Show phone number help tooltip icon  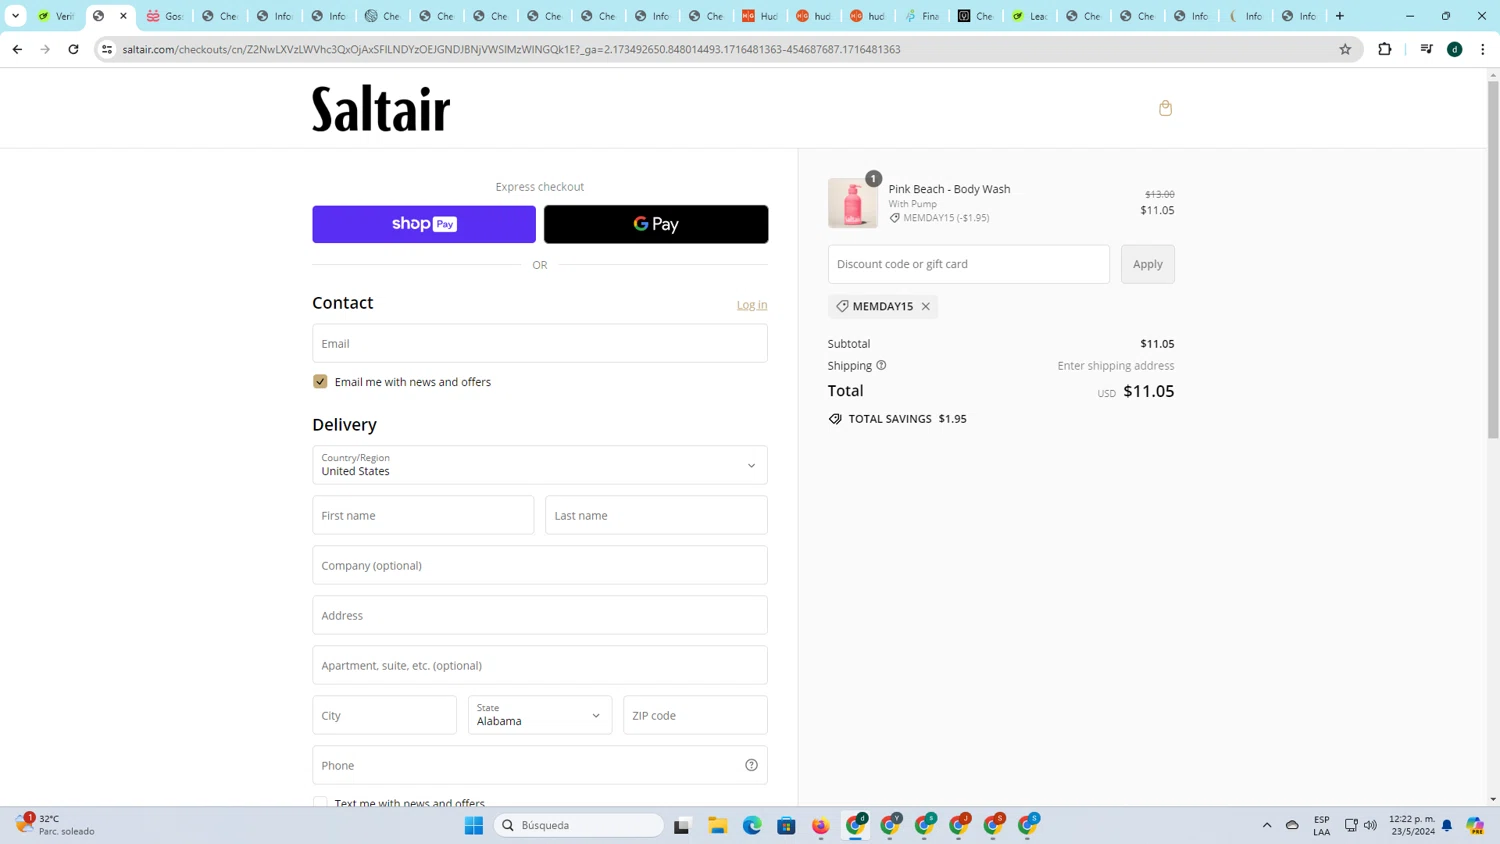751,765
